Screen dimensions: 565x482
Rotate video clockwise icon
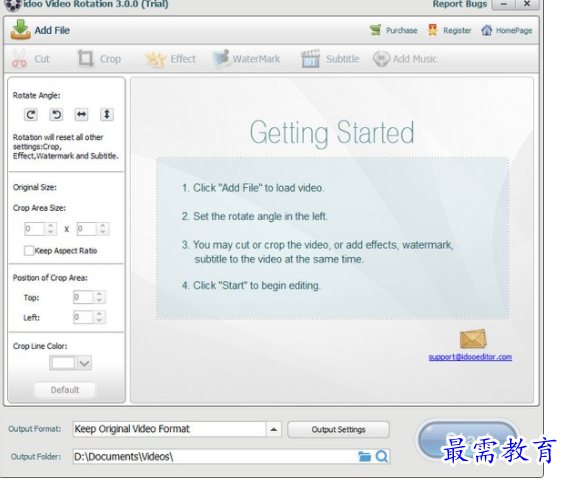tap(31, 115)
